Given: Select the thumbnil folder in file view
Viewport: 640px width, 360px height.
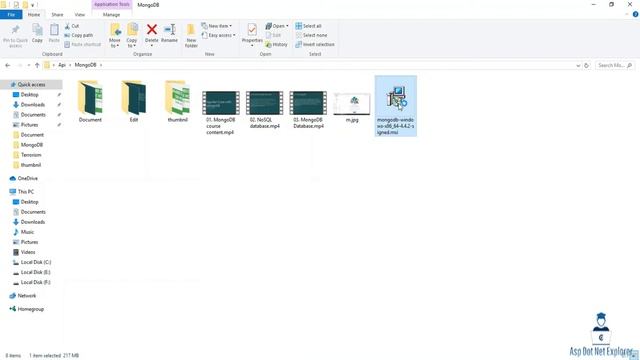Looking at the screenshot, I should click(x=178, y=102).
